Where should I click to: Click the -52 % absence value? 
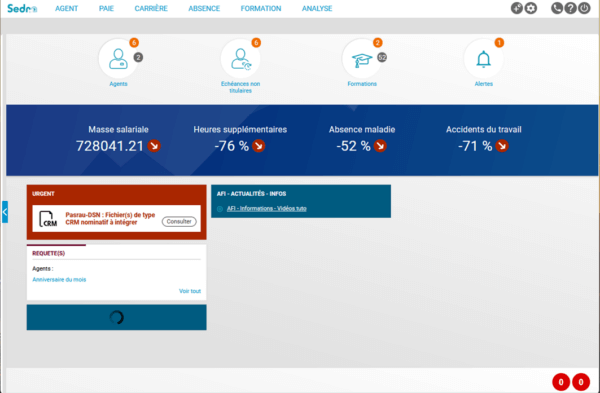(353, 146)
